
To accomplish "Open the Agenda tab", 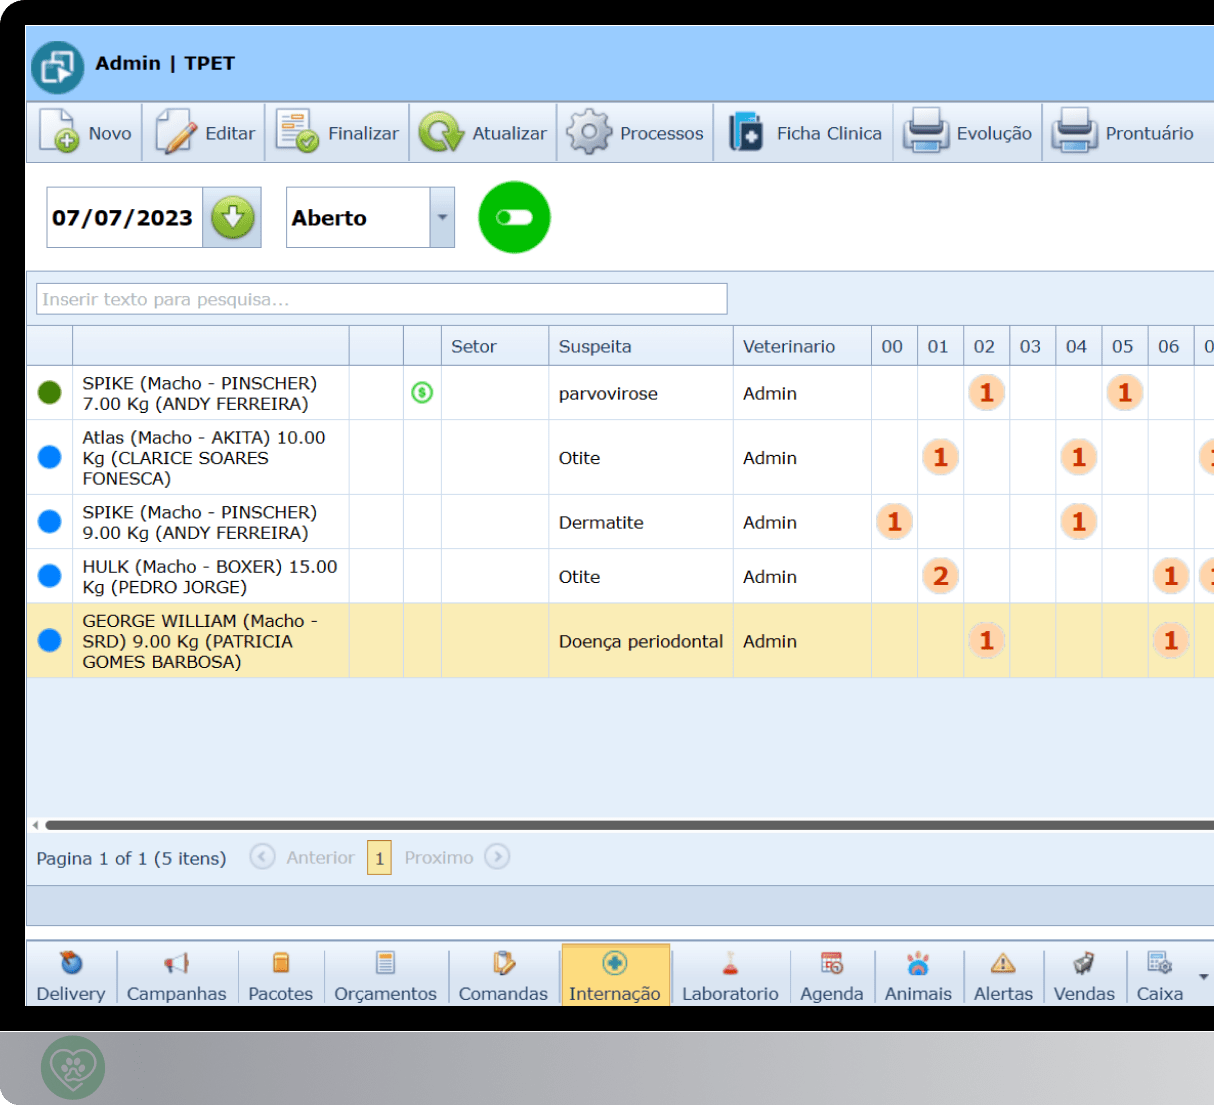I will 831,976.
